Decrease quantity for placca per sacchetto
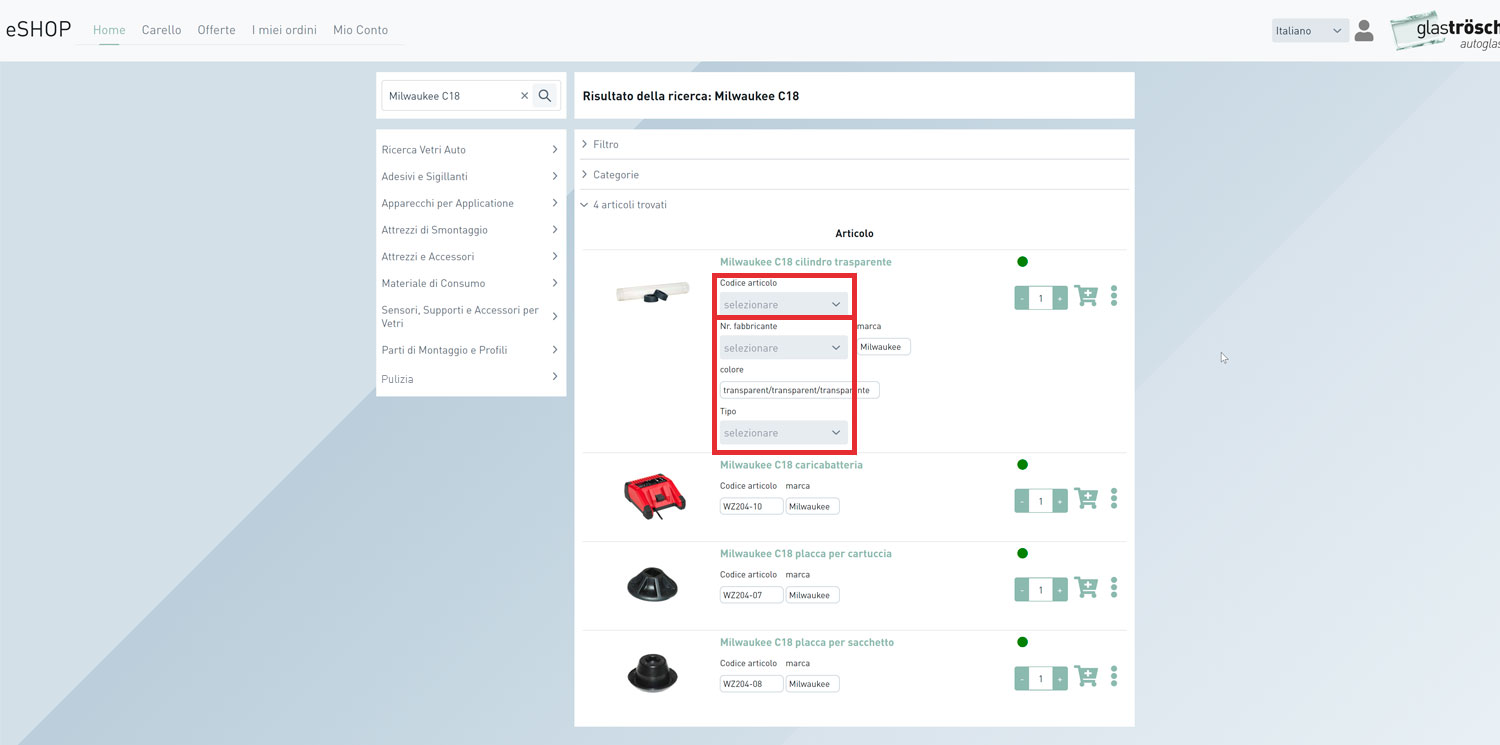 click(x=1022, y=678)
